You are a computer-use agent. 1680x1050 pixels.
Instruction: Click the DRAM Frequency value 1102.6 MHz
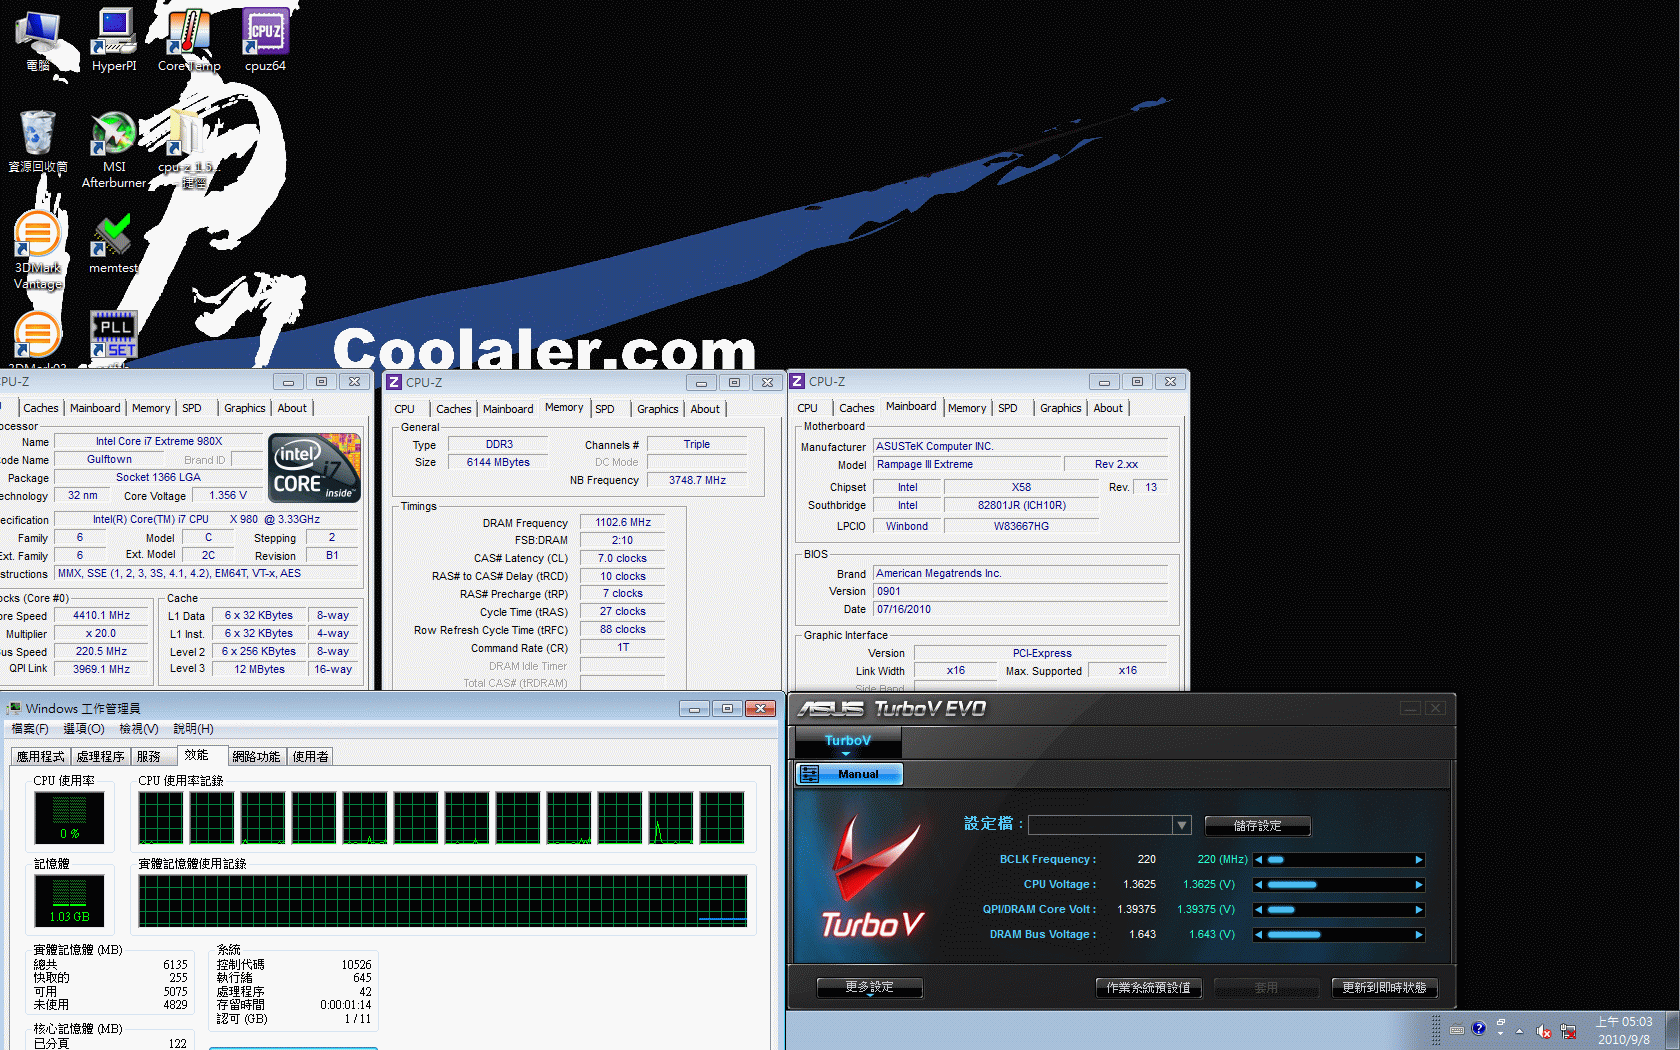[622, 522]
